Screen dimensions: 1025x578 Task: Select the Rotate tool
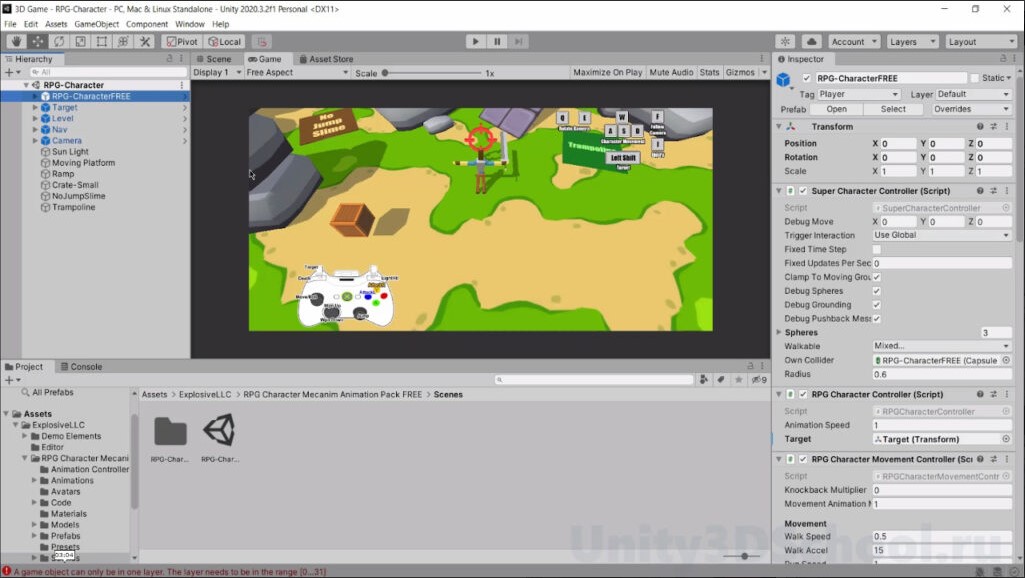(59, 41)
